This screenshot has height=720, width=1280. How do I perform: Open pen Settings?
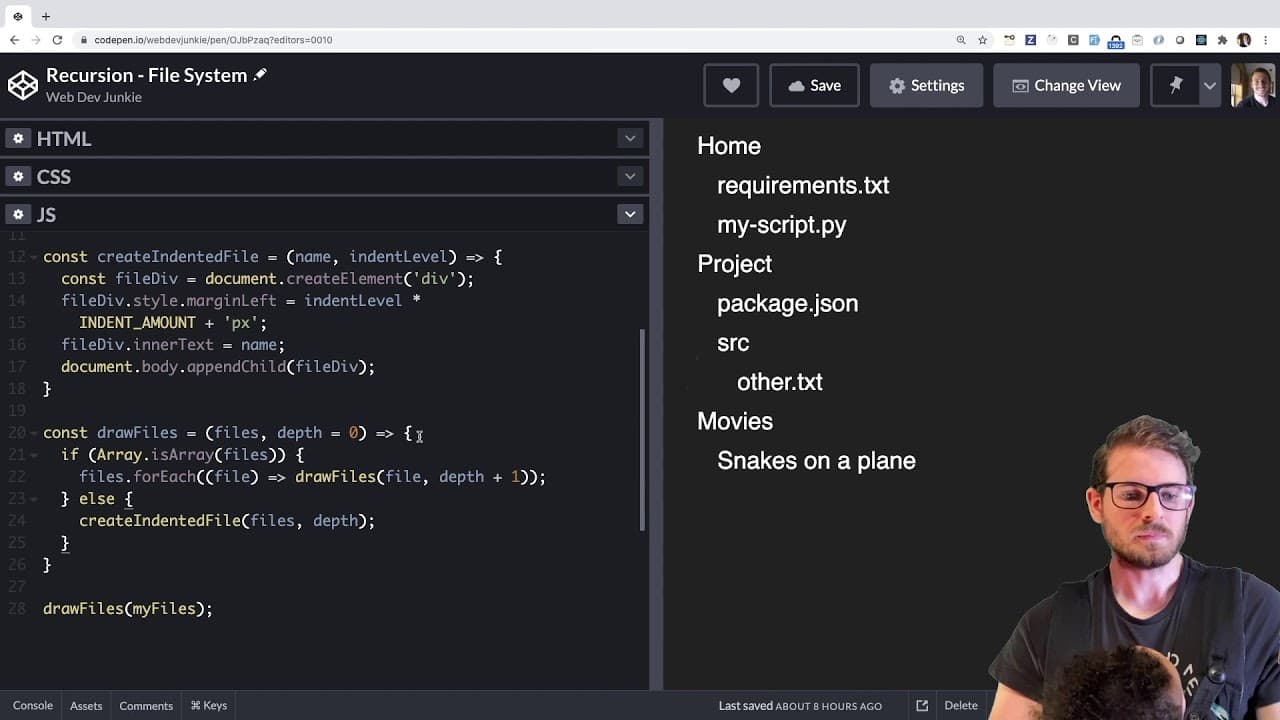pos(926,85)
